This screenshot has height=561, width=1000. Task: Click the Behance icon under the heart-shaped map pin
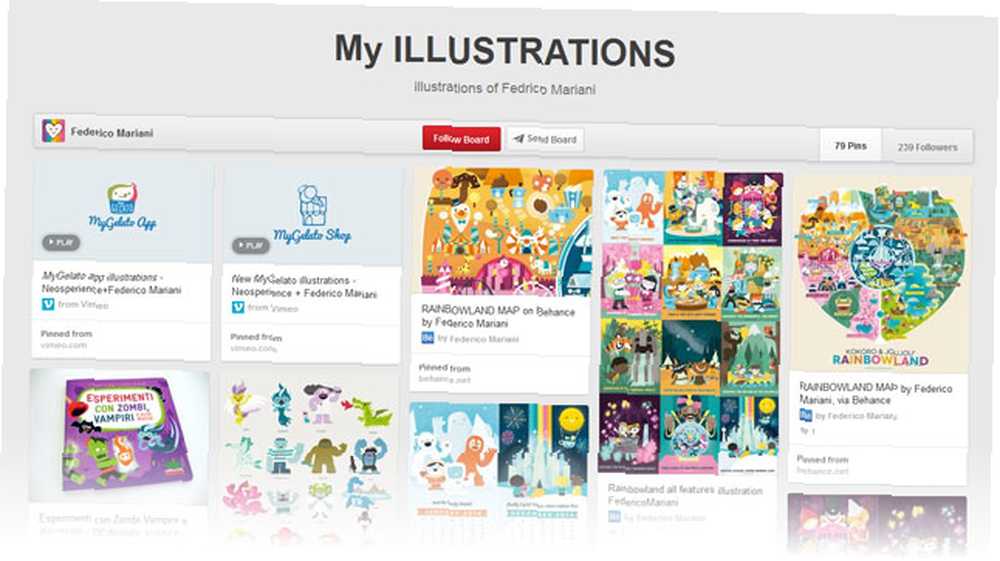tap(805, 415)
